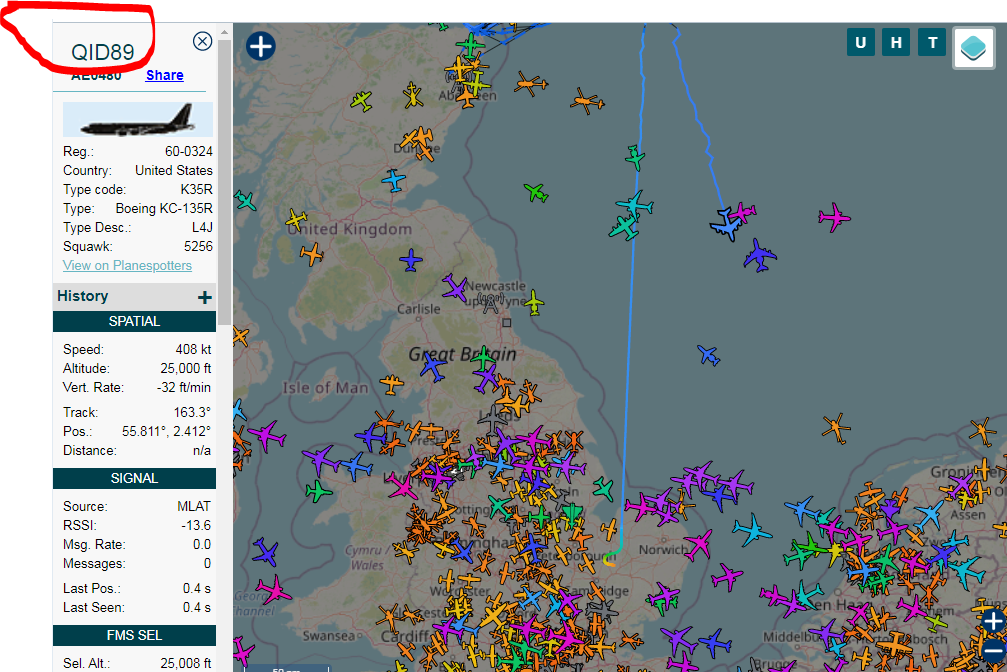Click the altitude value 25,000 ft
Screen dimensions: 1007x672
click(186, 369)
